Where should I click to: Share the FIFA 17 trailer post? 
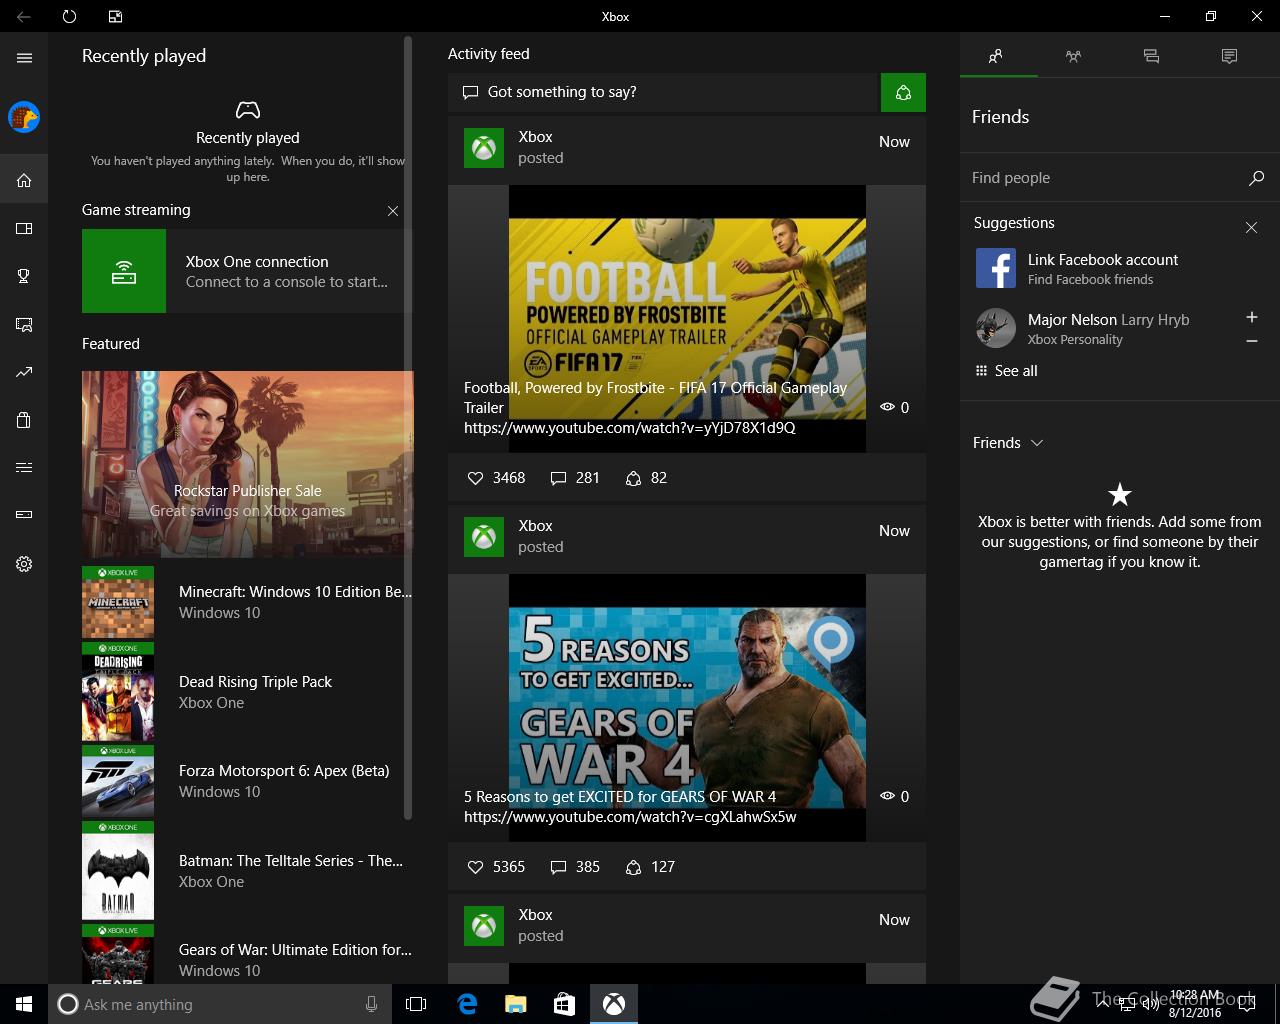coord(646,478)
